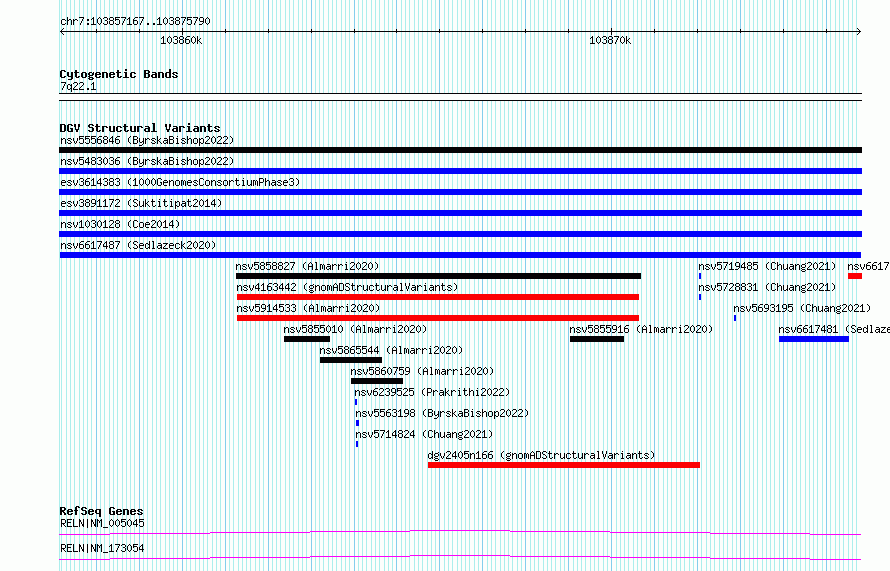Open nsv4163442 (gnomADStructuralVariants) label
Image resolution: width=890 pixels, height=571 pixels.
click(x=347, y=287)
